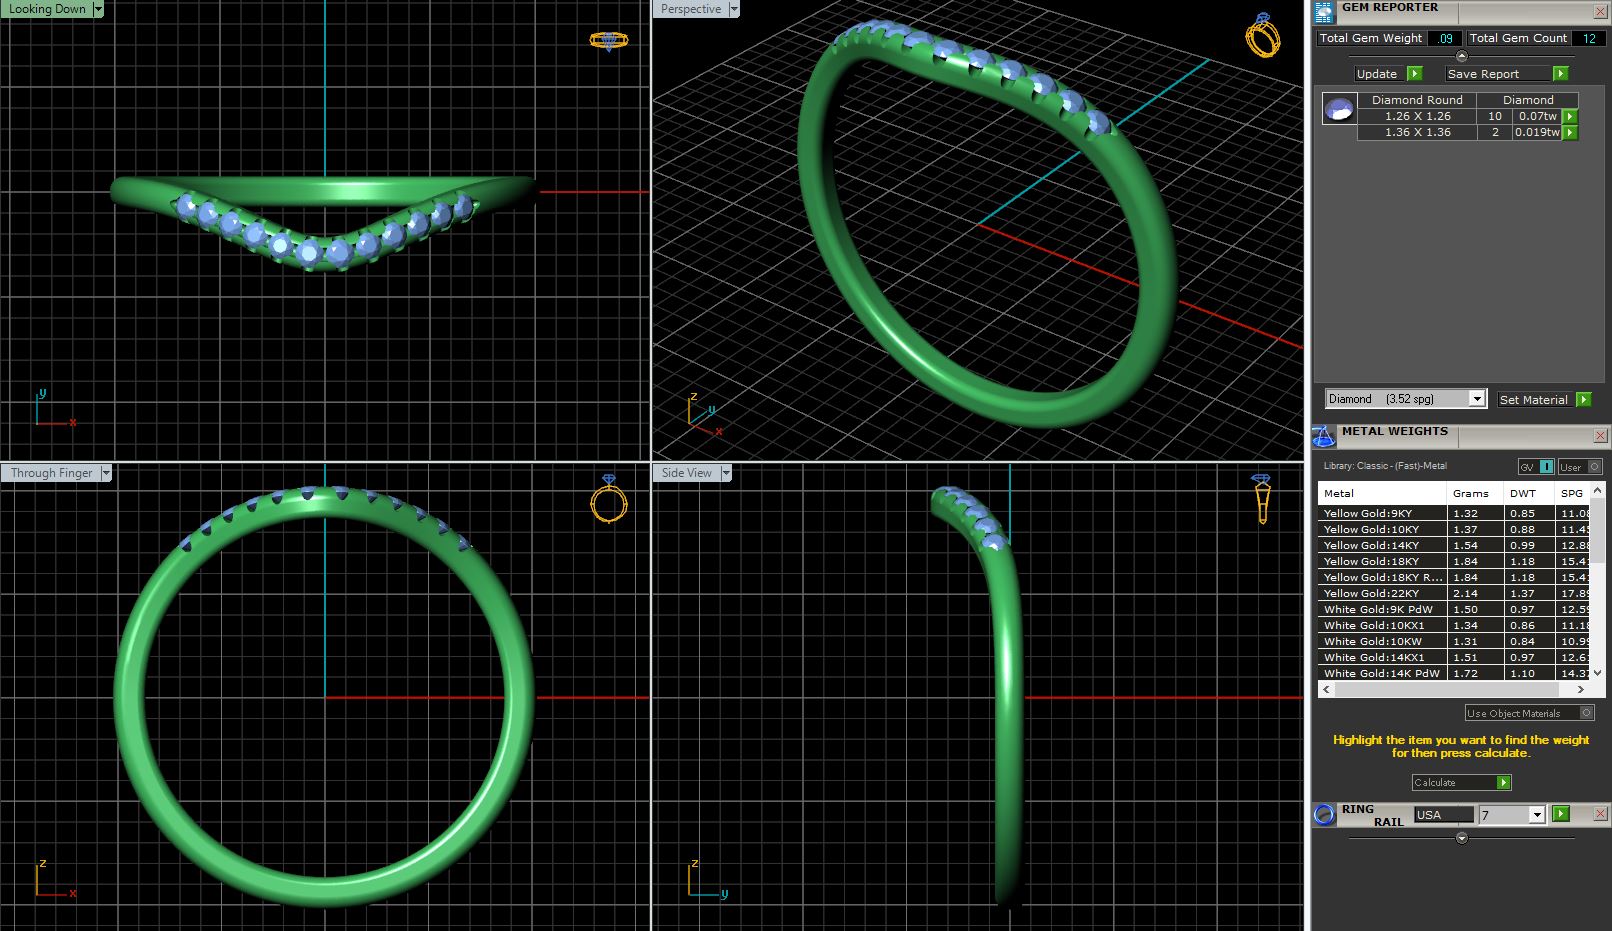Open the ring size 7 dropdown
Viewport: 1612px width, 931px height.
tap(1537, 815)
